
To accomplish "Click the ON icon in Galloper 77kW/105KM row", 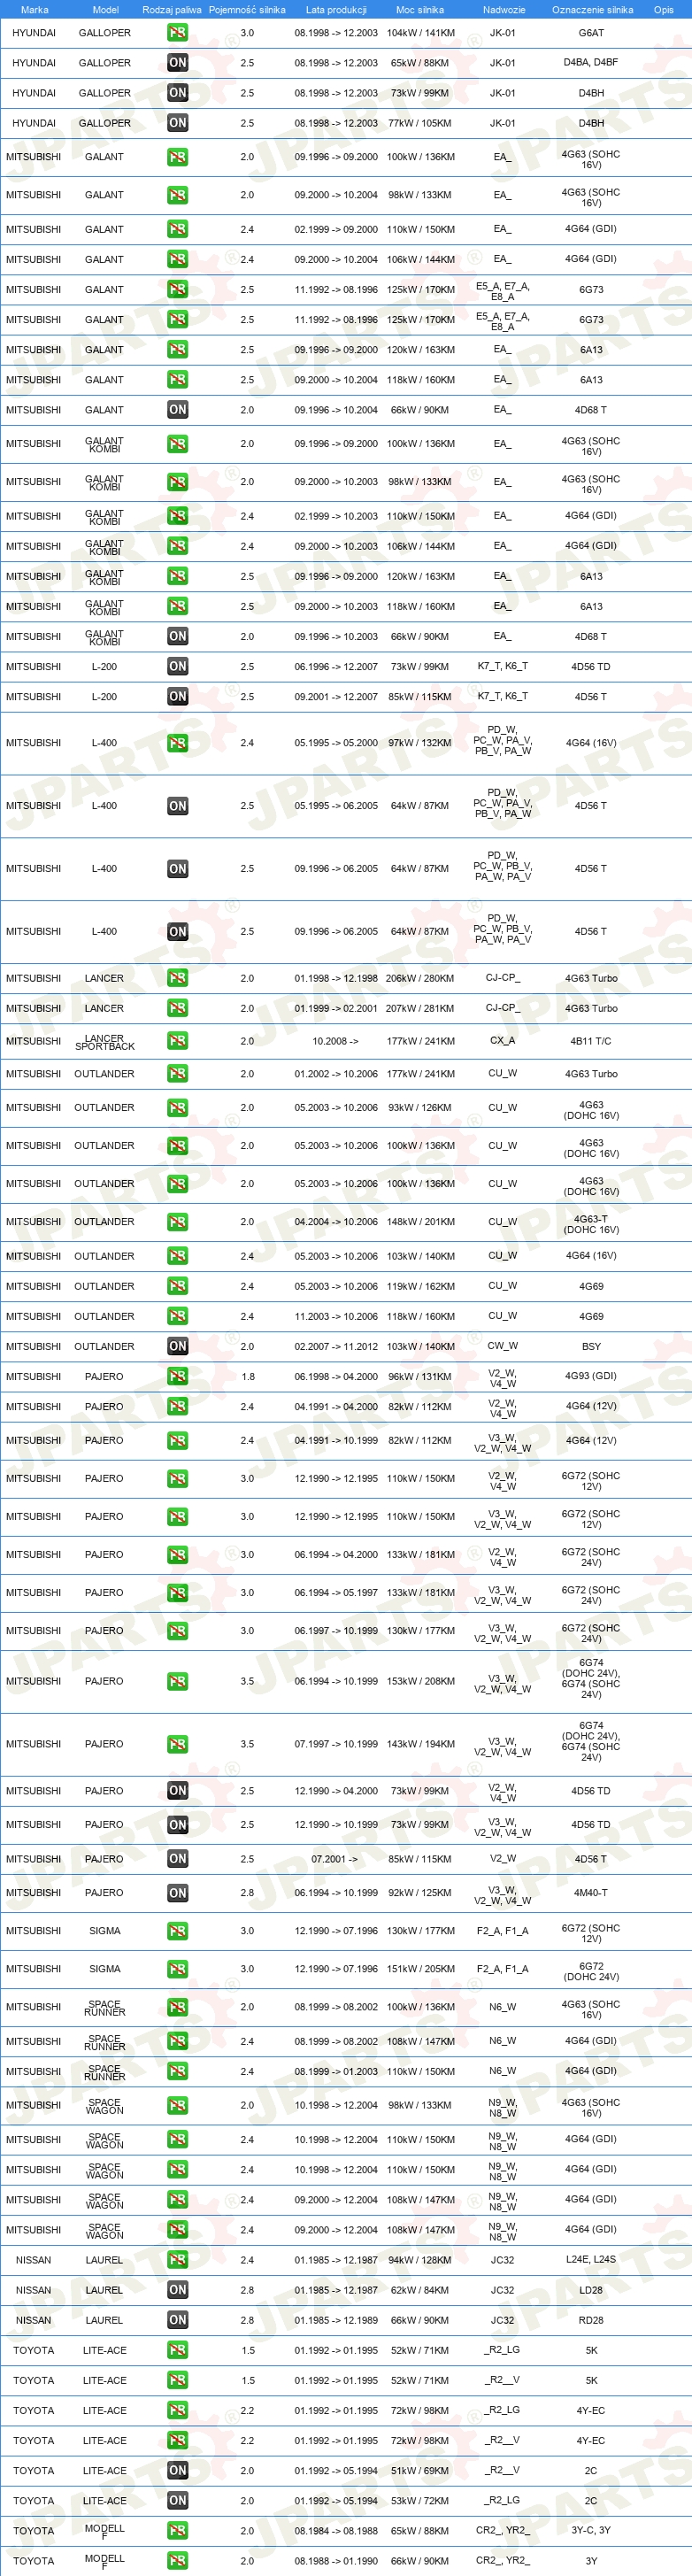I will 177,123.
